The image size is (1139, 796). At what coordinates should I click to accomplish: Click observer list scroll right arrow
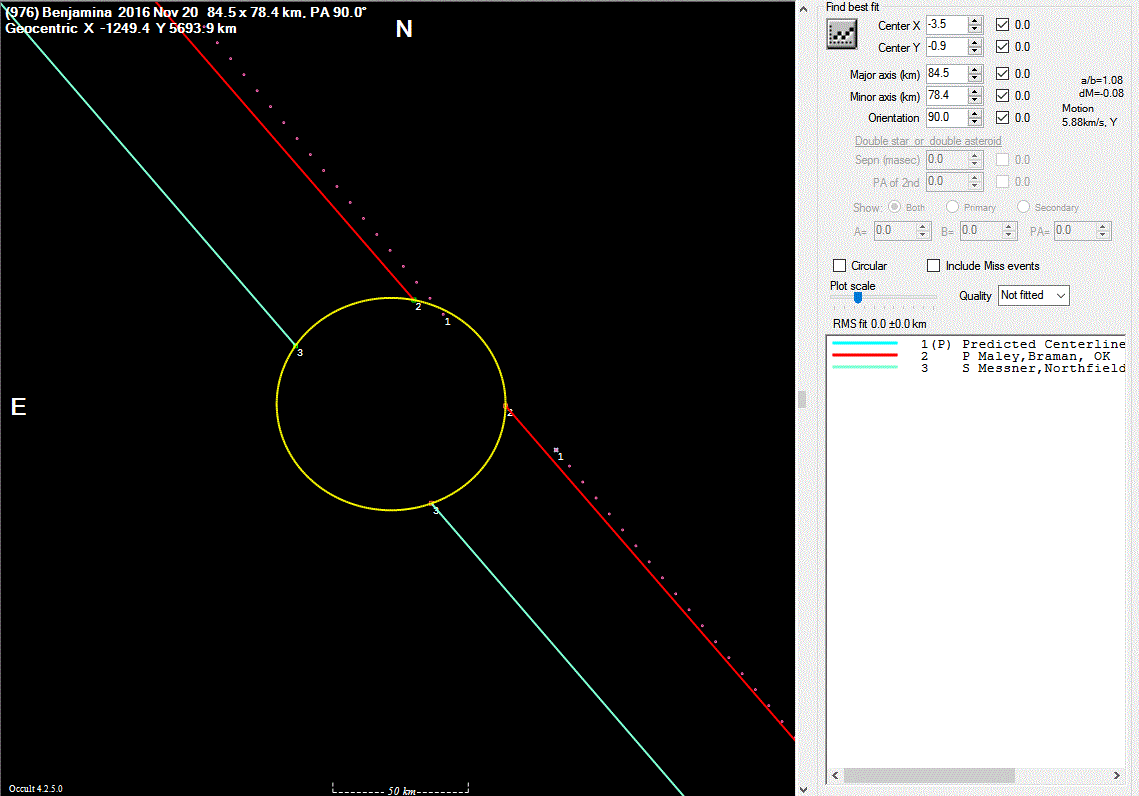click(1116, 776)
